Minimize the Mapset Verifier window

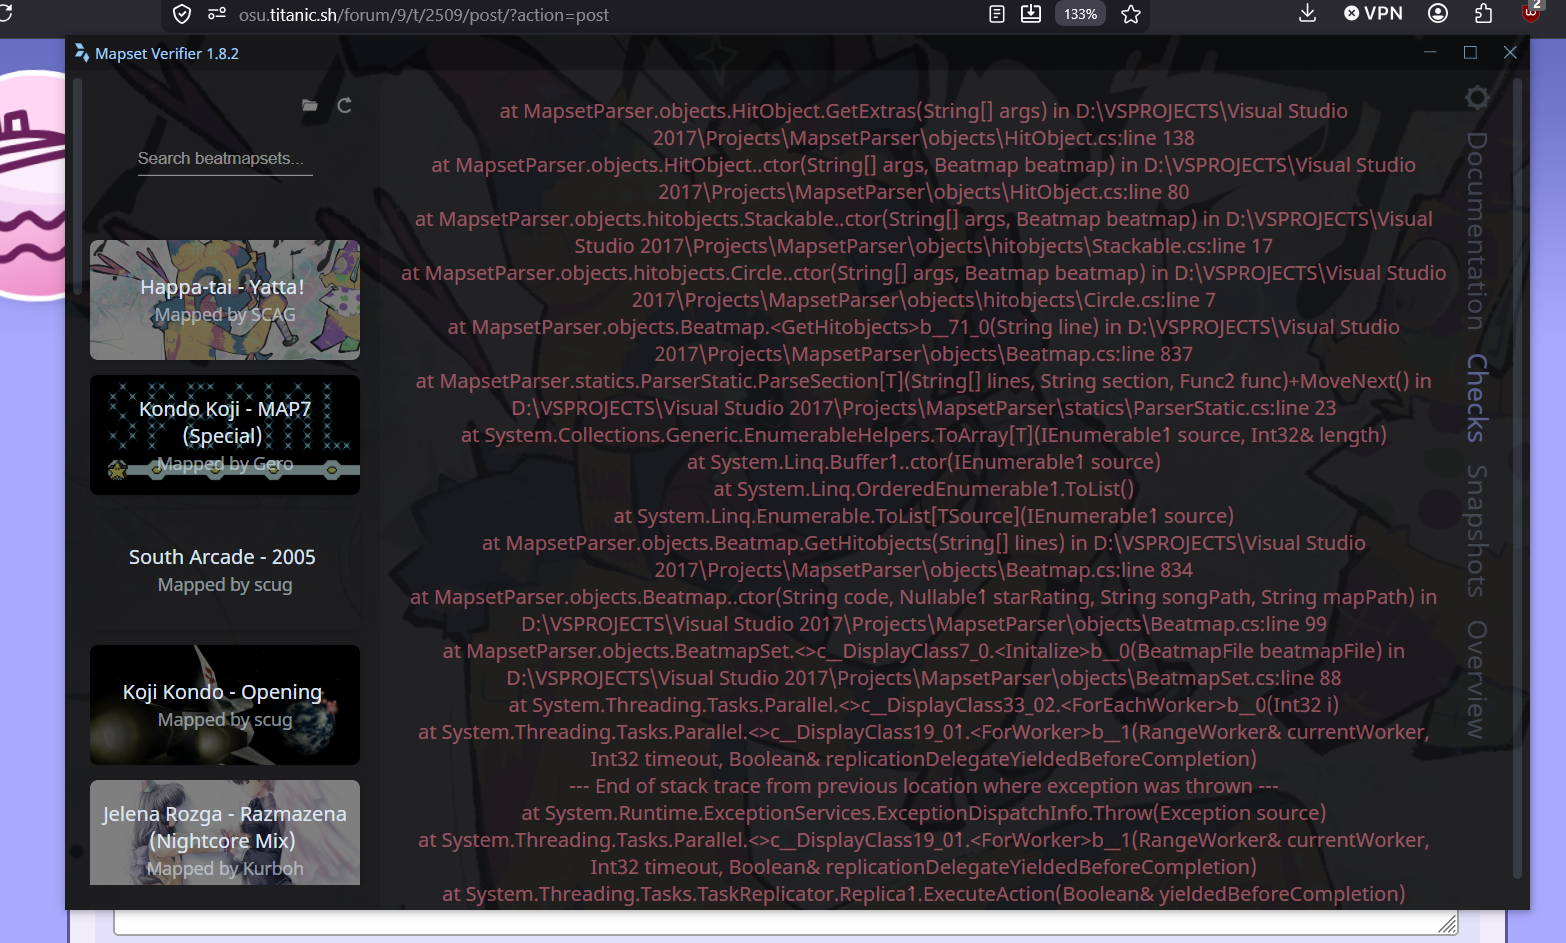[1430, 52]
